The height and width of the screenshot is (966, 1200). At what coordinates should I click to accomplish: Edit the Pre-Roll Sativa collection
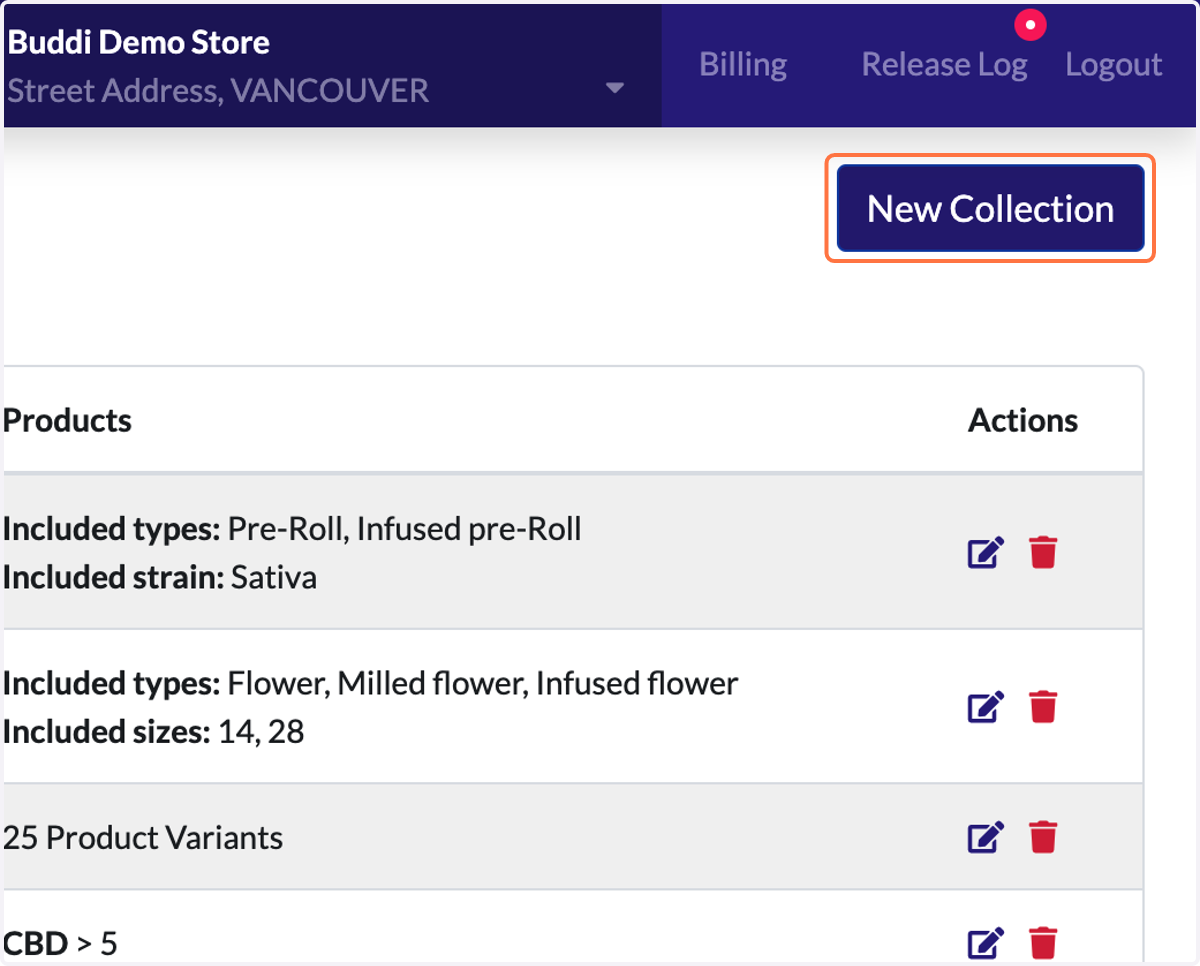pyautogui.click(x=985, y=553)
